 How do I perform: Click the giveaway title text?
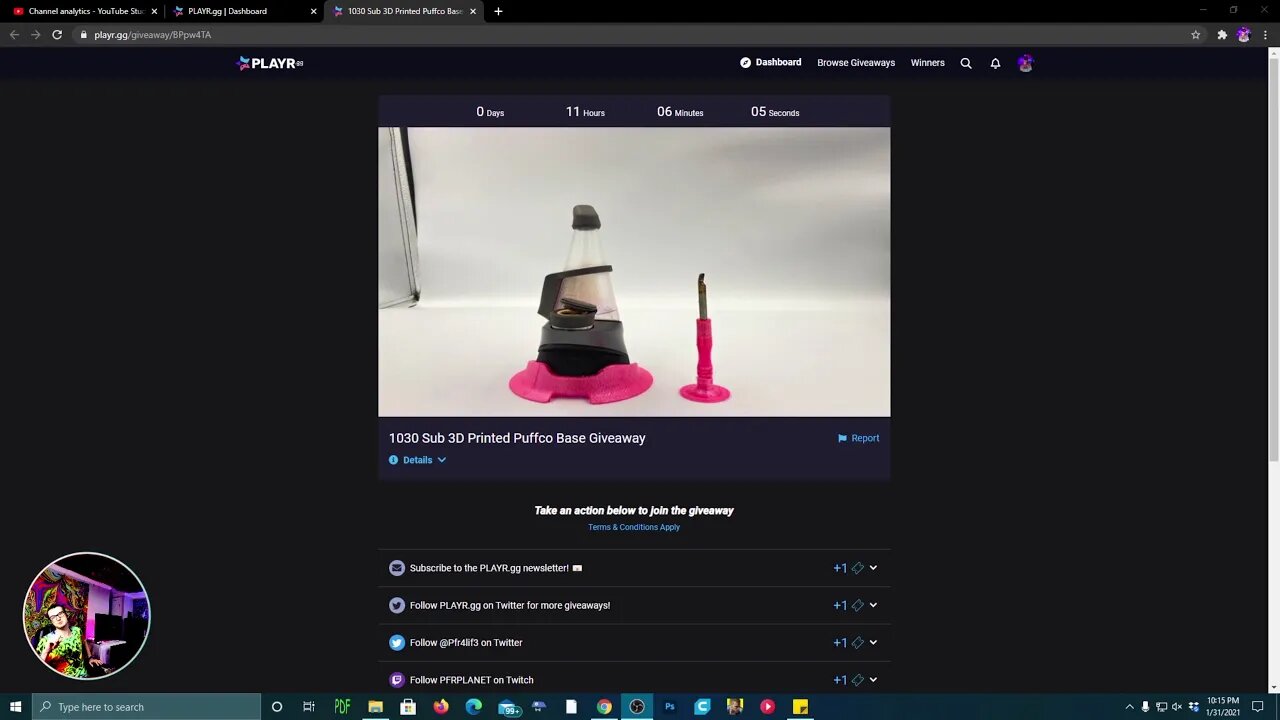pos(517,438)
